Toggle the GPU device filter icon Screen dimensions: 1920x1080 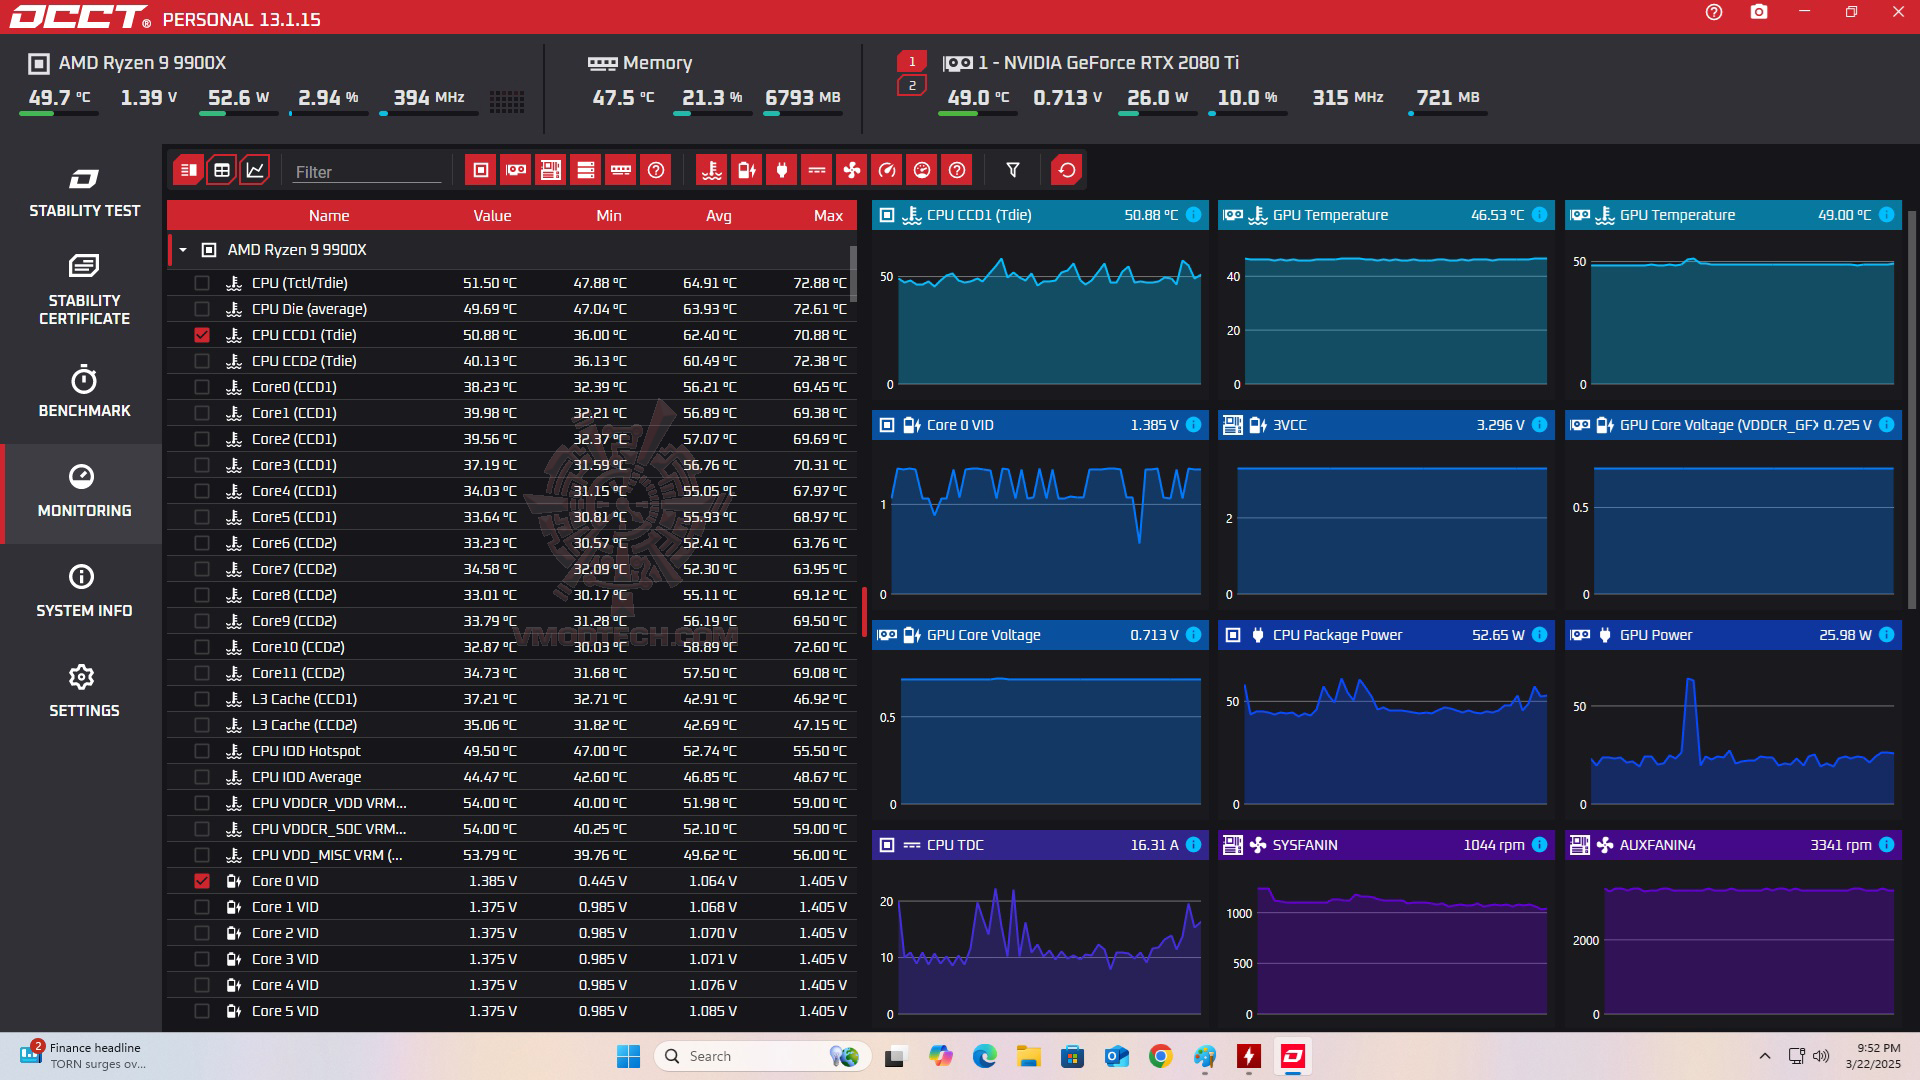[516, 170]
